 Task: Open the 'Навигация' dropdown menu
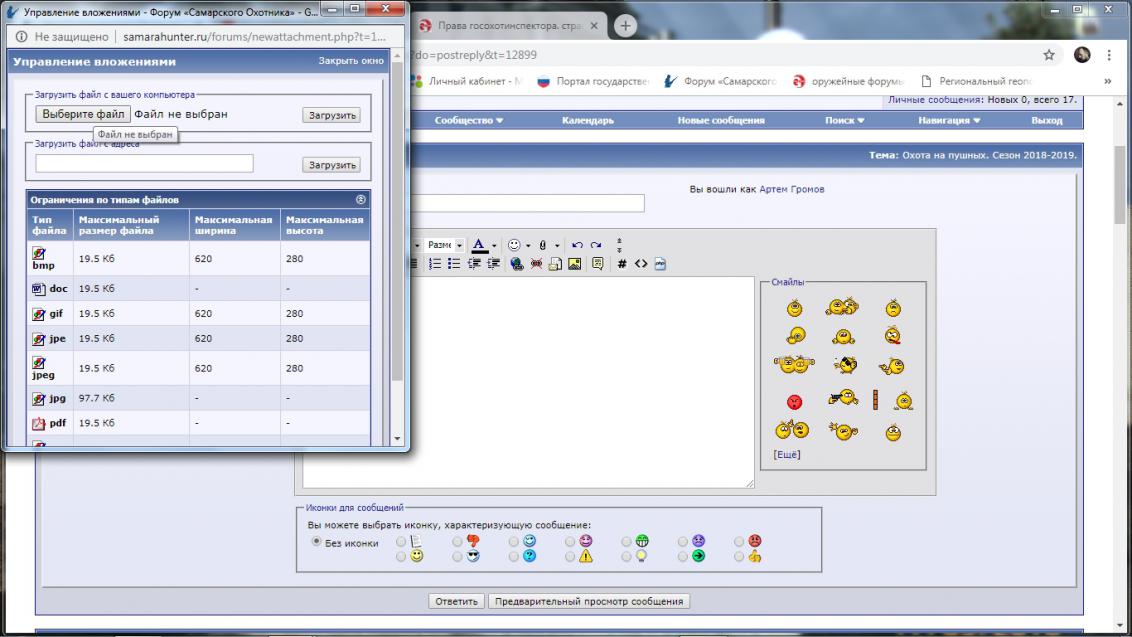pyautogui.click(x=949, y=120)
